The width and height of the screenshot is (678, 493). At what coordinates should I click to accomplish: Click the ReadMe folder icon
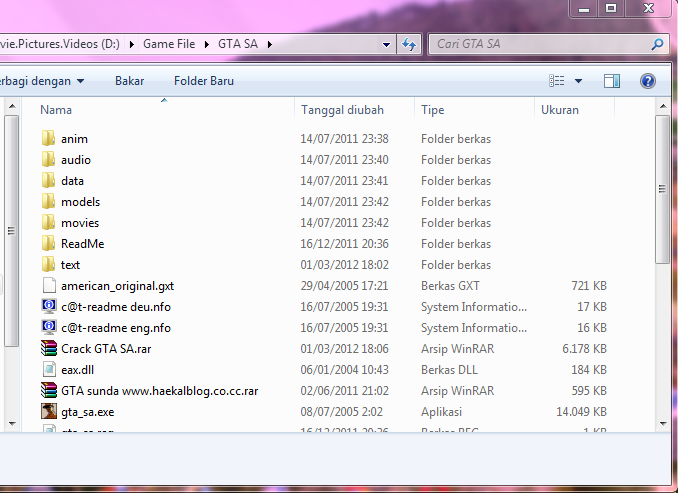[48, 243]
